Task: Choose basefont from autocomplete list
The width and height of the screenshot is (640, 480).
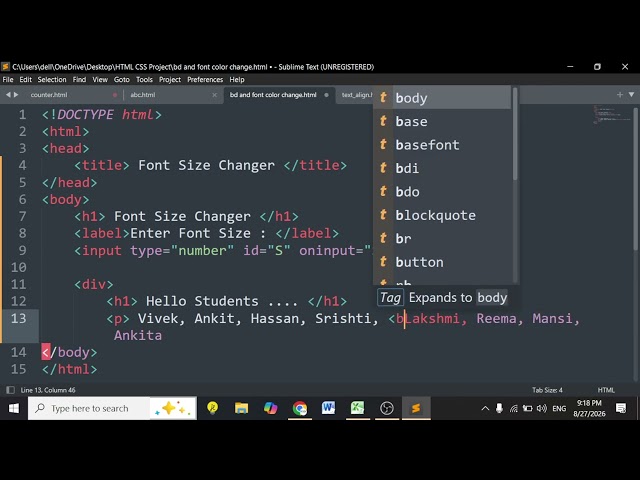Action: click(442, 144)
